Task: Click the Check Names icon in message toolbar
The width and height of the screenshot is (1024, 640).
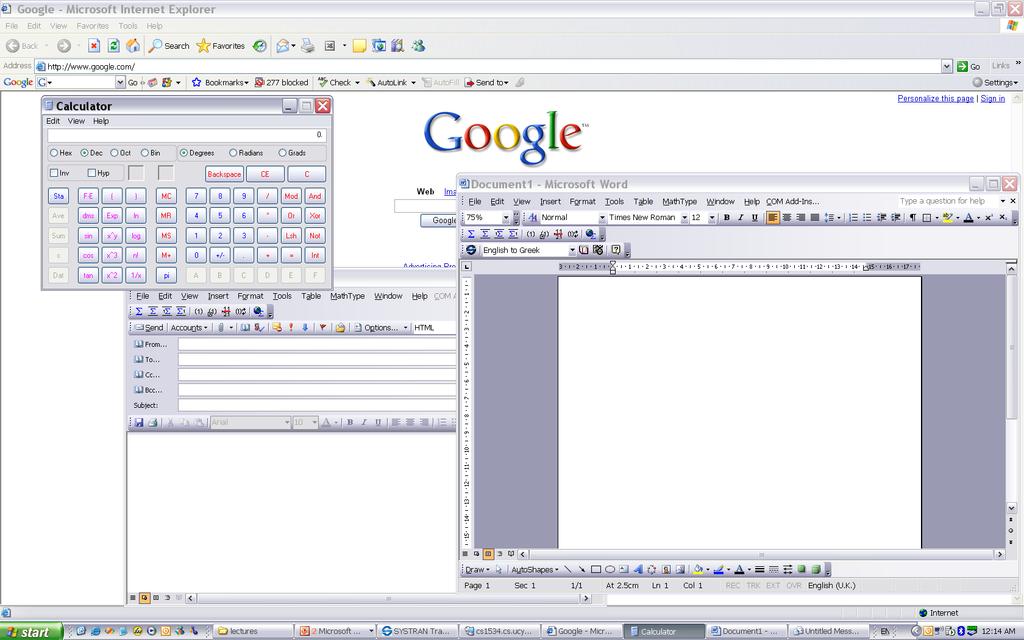Action: 259,327
